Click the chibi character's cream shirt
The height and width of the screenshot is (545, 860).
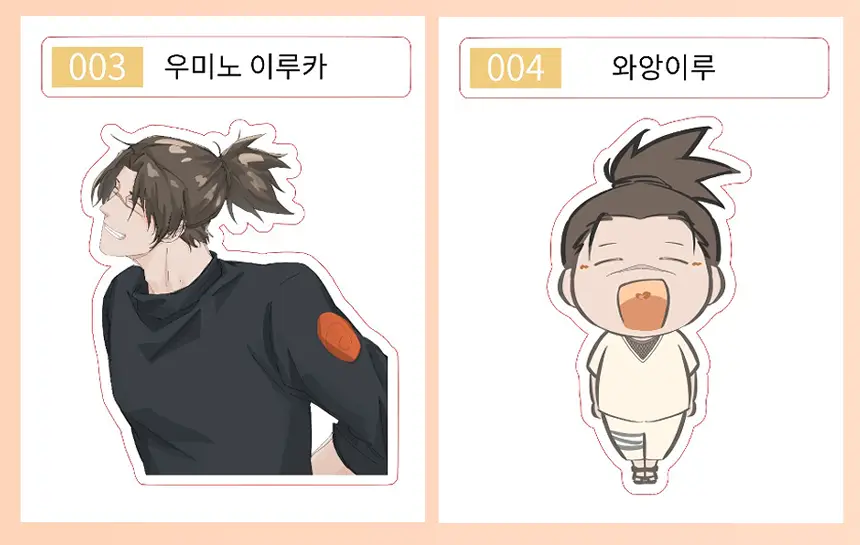643,376
